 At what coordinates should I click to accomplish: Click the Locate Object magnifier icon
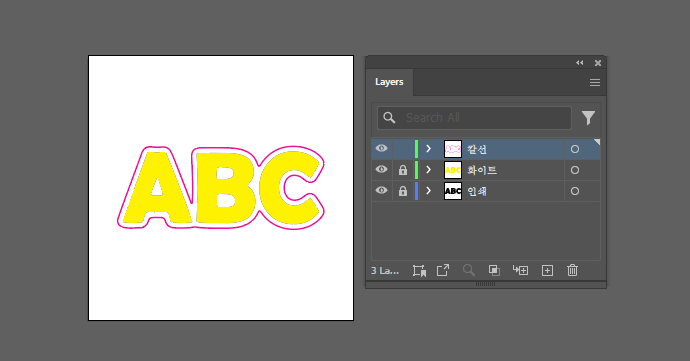pyautogui.click(x=469, y=270)
